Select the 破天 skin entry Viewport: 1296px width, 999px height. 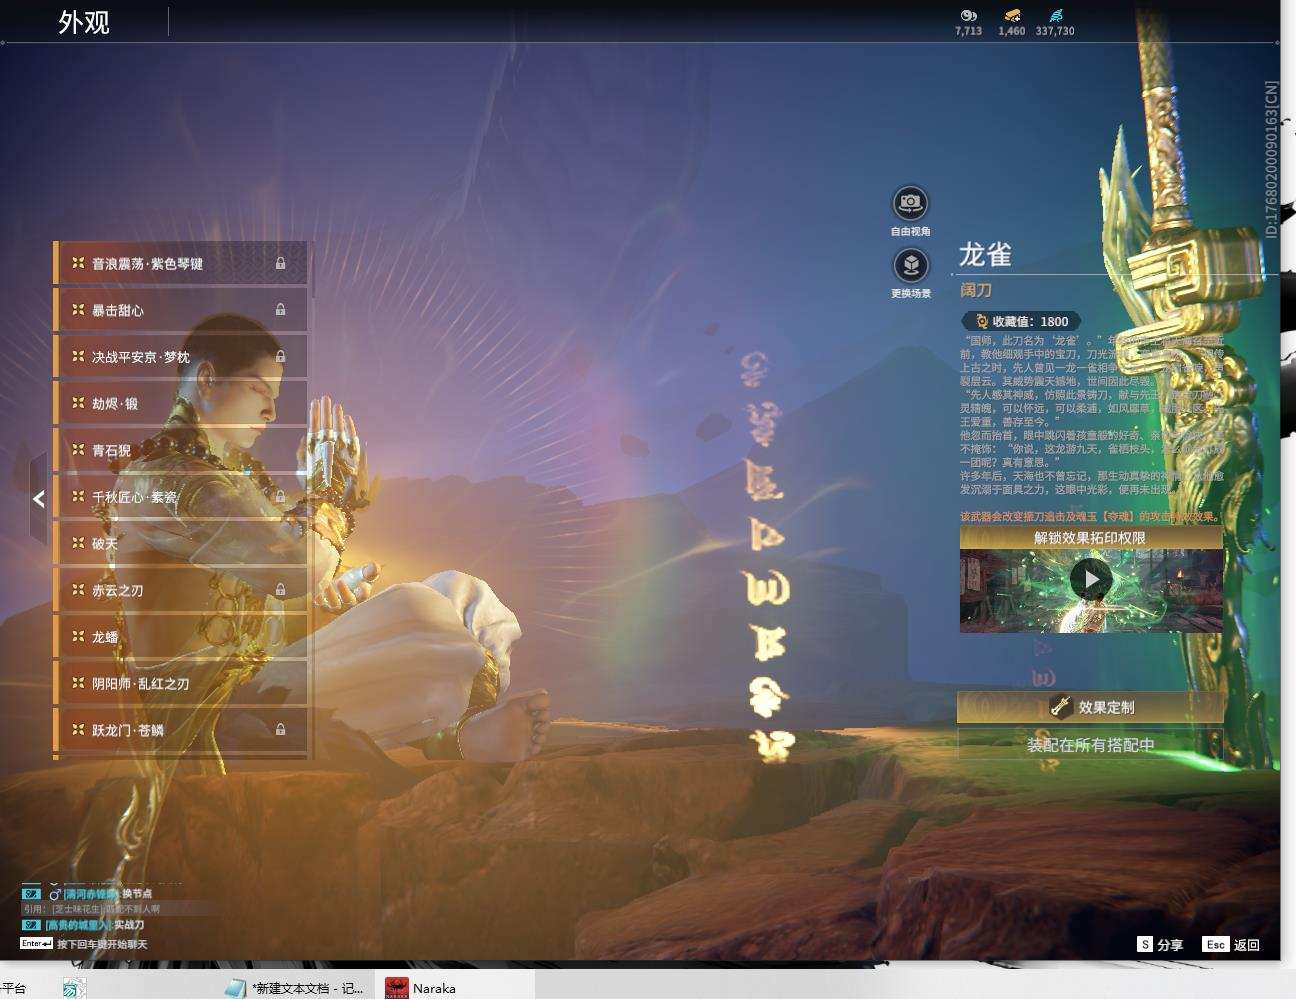tap(181, 543)
